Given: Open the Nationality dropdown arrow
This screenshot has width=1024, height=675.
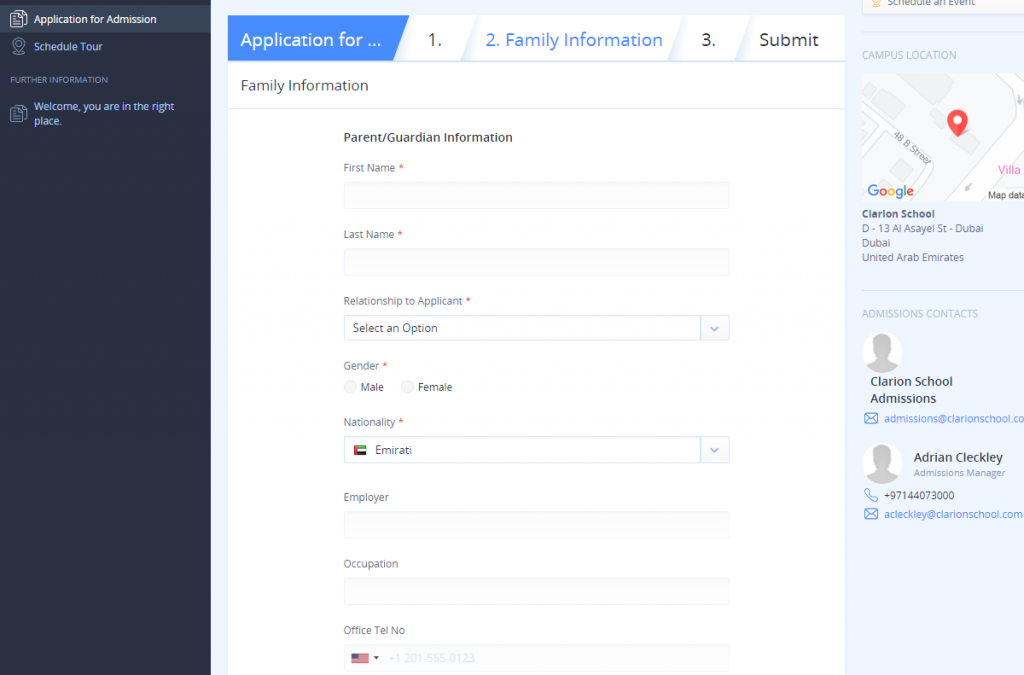Looking at the screenshot, I should coord(714,451).
